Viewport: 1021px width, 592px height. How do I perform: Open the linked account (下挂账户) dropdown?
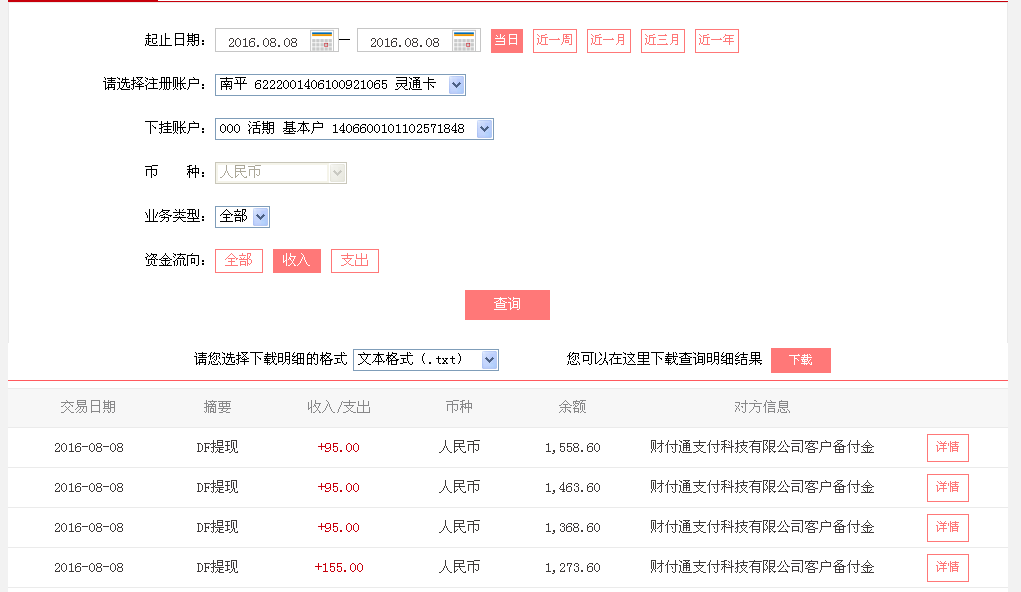click(483, 128)
